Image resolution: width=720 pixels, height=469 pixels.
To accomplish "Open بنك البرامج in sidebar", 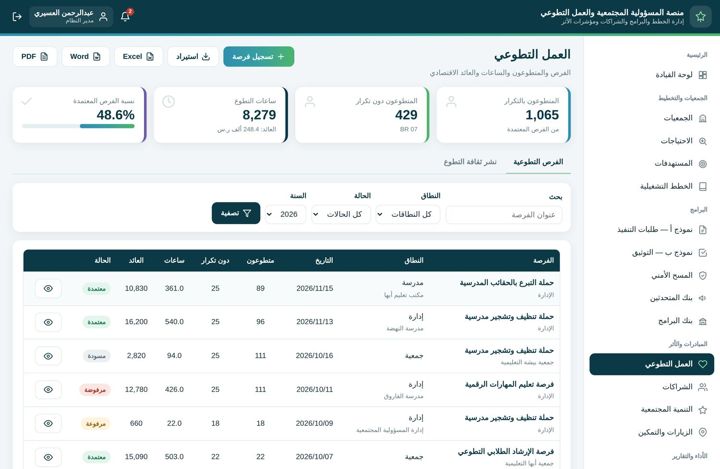I will (652, 321).
